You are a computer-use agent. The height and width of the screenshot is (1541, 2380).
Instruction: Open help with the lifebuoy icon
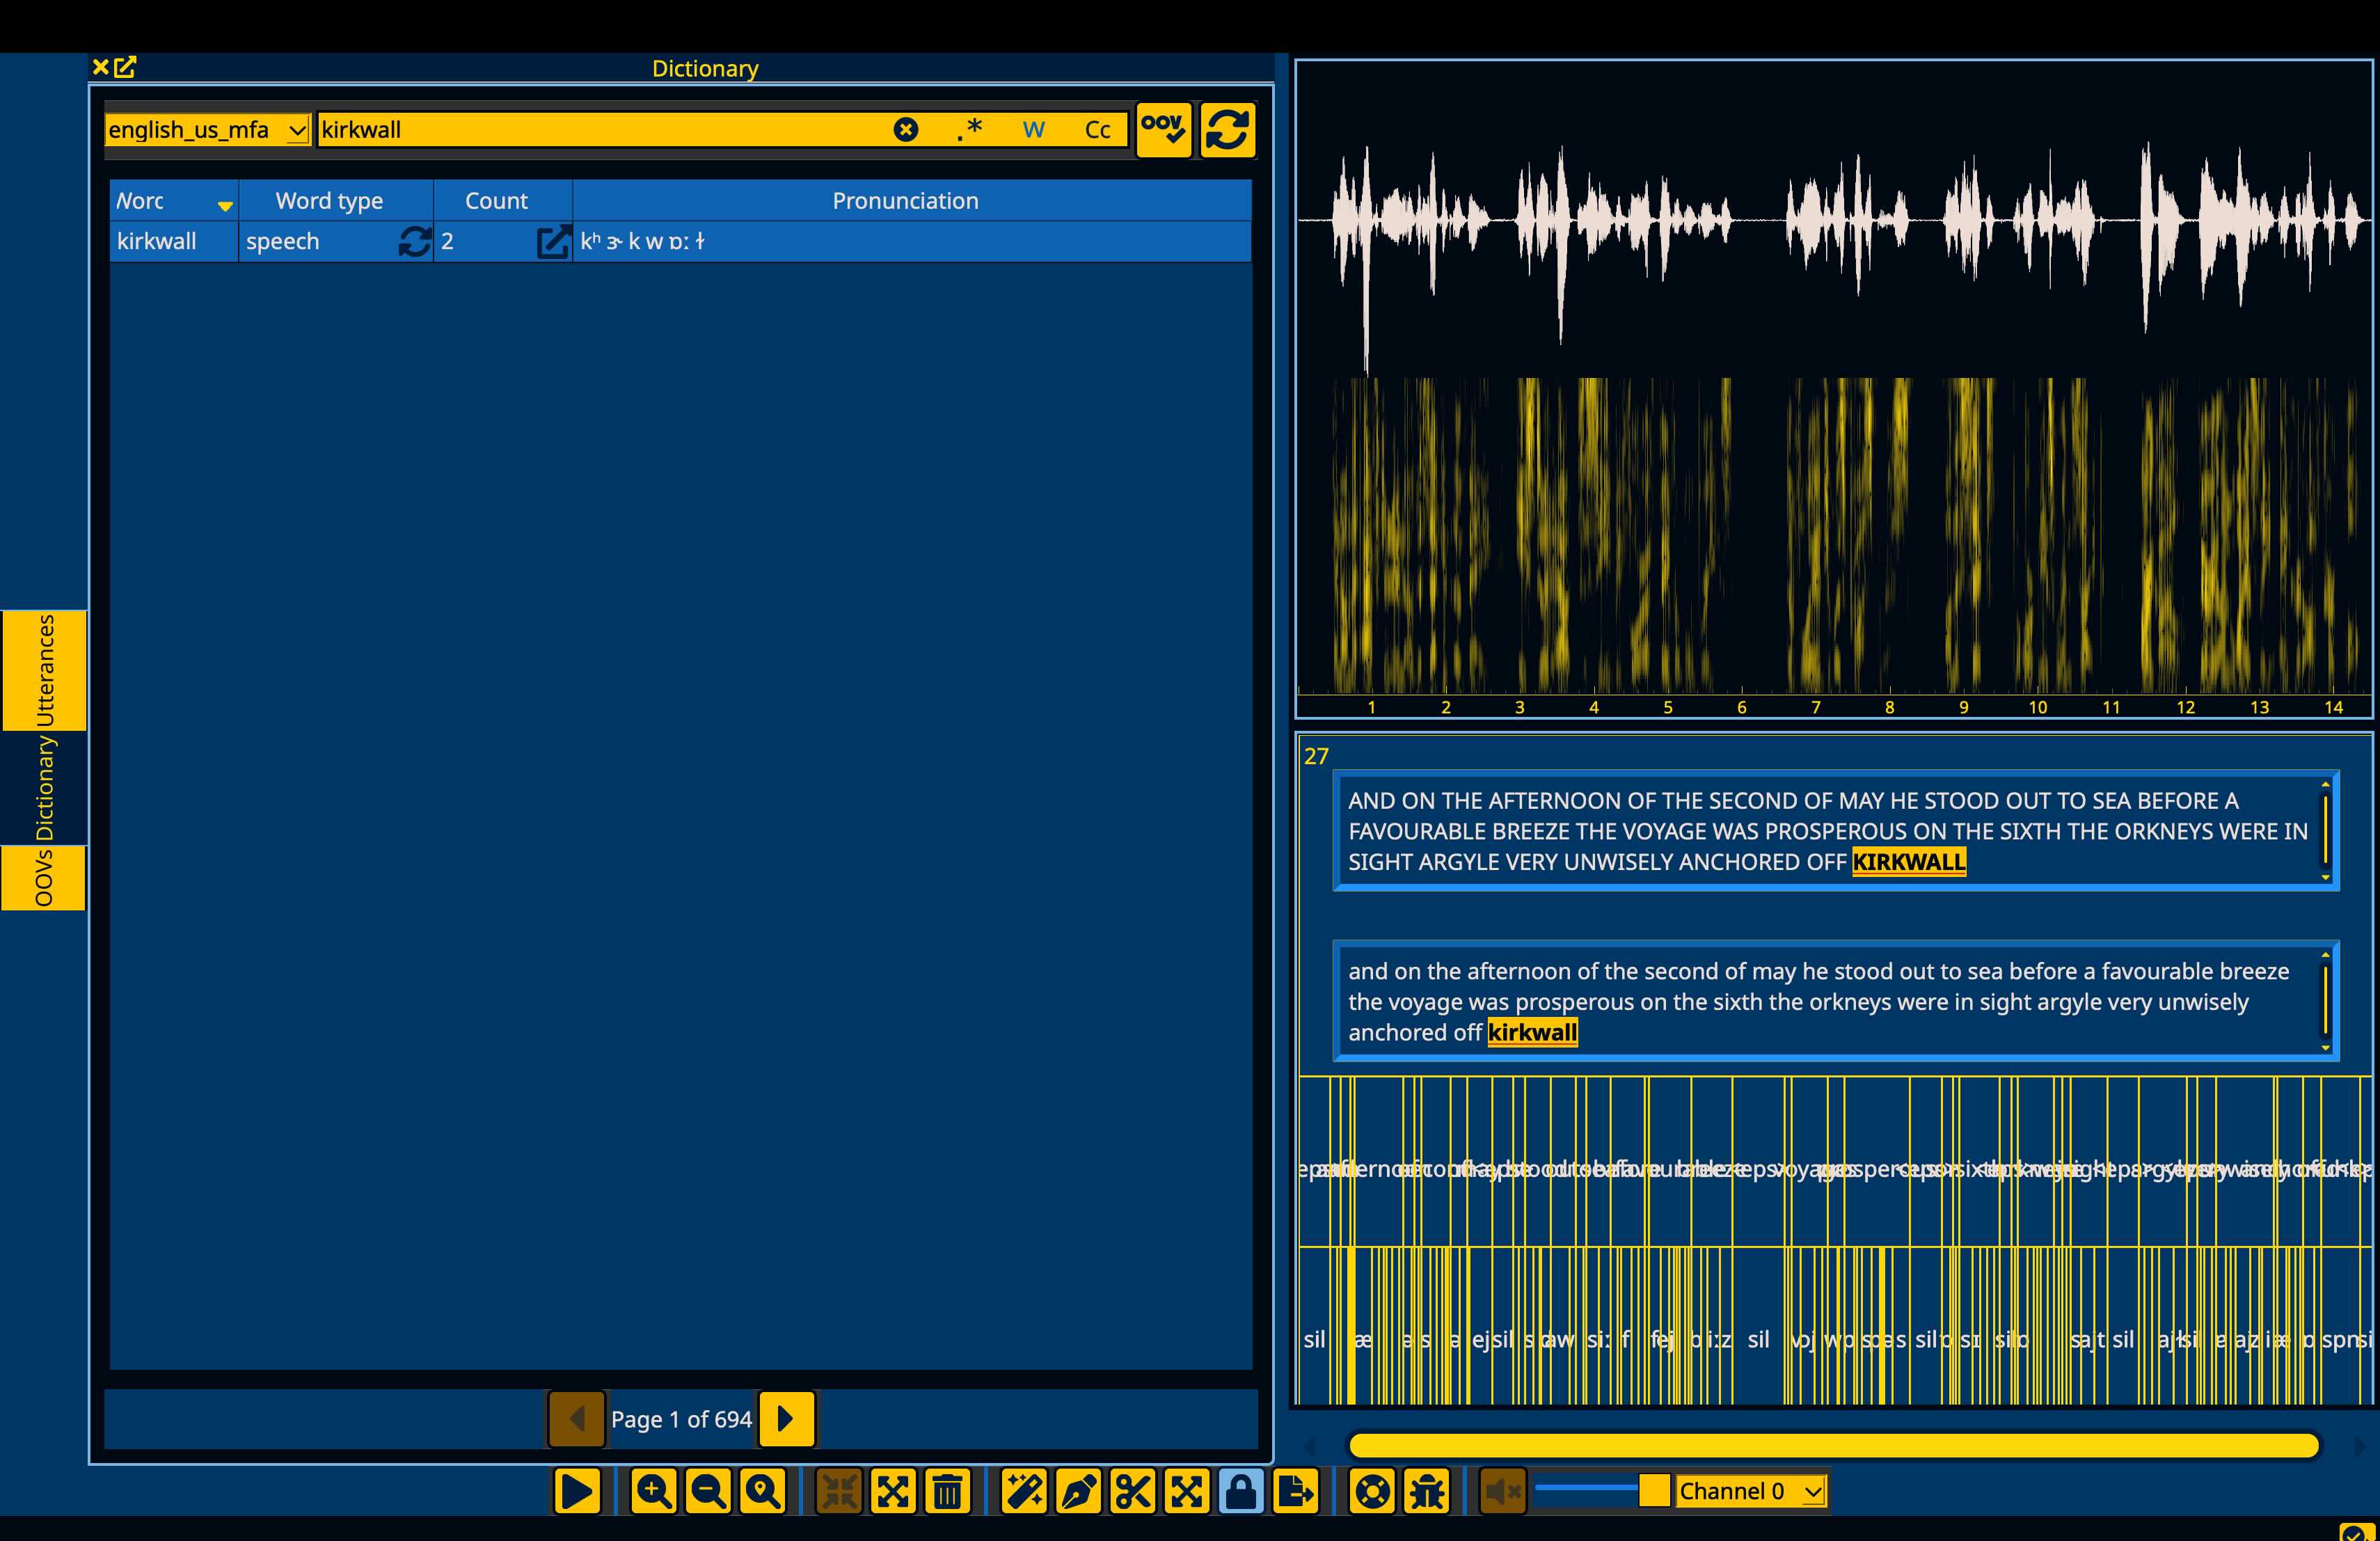[1372, 1491]
